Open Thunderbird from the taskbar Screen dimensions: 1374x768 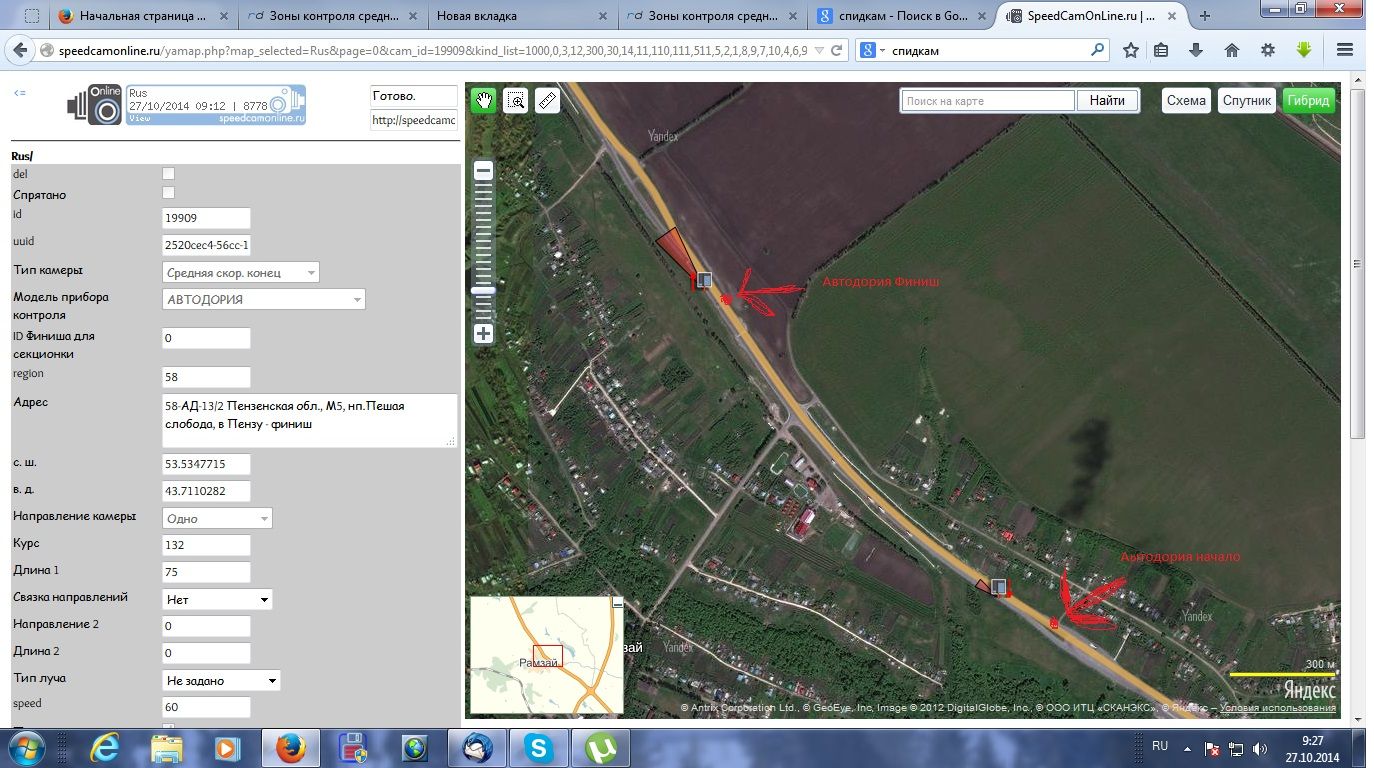(x=477, y=747)
